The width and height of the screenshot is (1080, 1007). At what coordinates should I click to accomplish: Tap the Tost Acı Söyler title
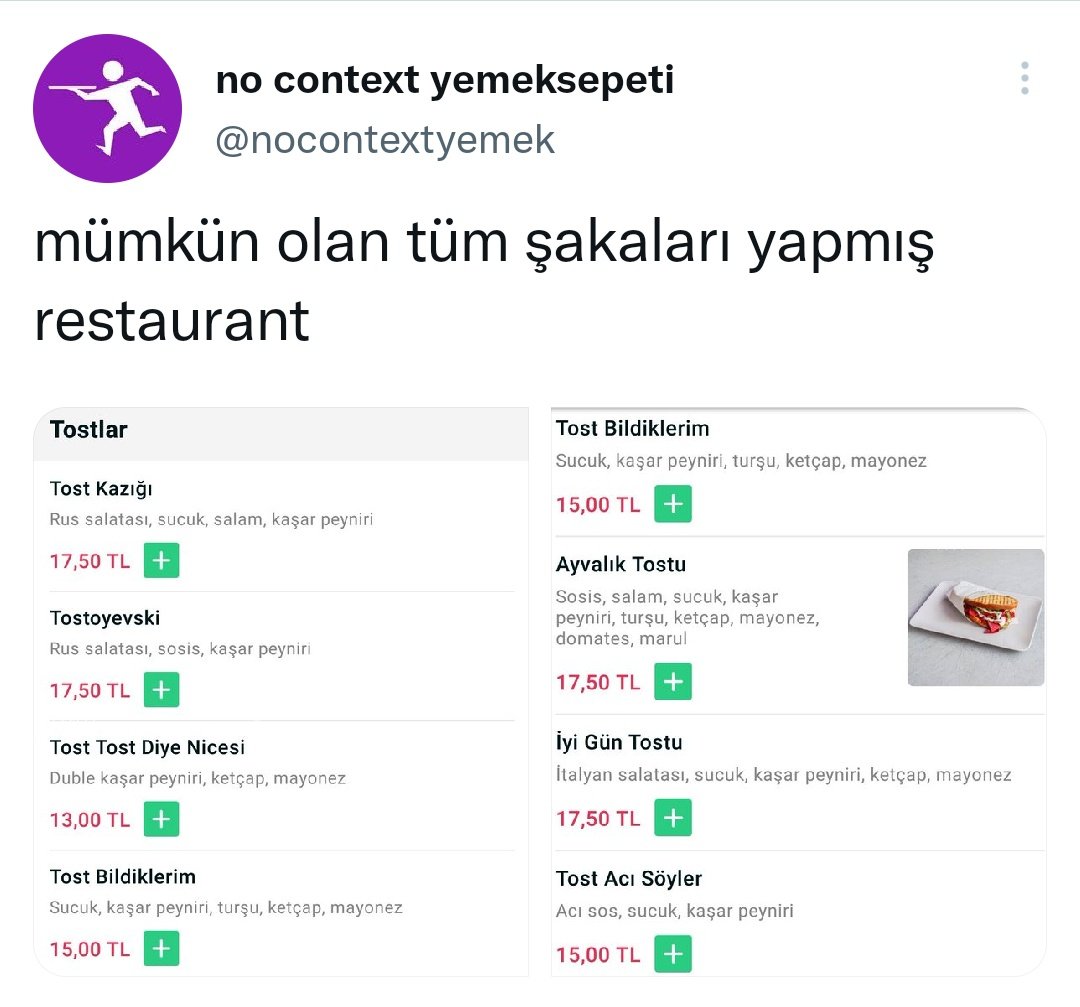coord(629,879)
